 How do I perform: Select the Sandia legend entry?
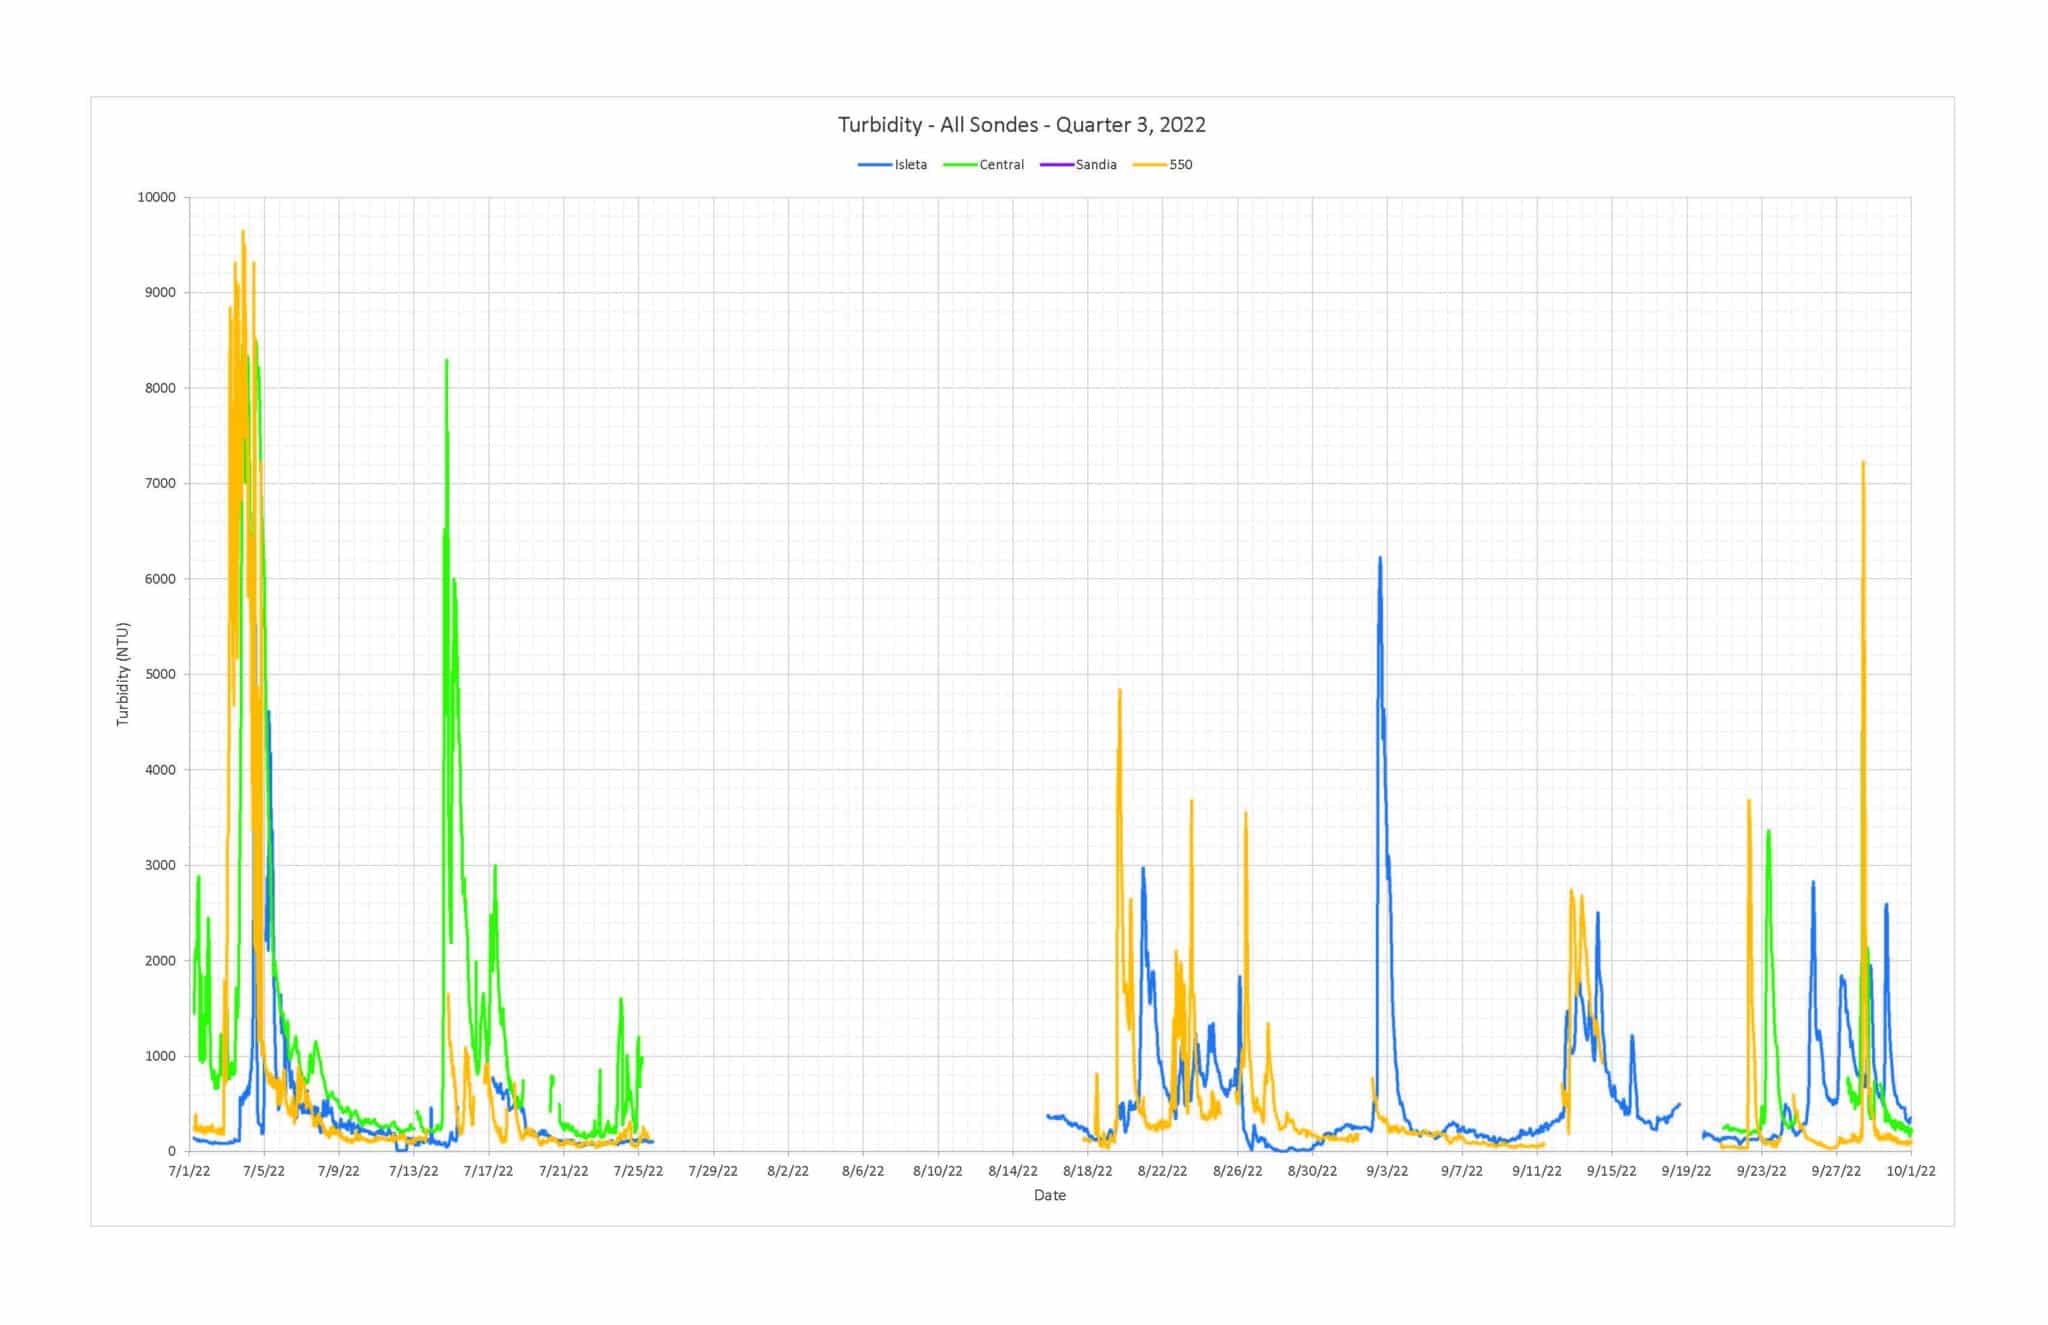pos(1096,165)
